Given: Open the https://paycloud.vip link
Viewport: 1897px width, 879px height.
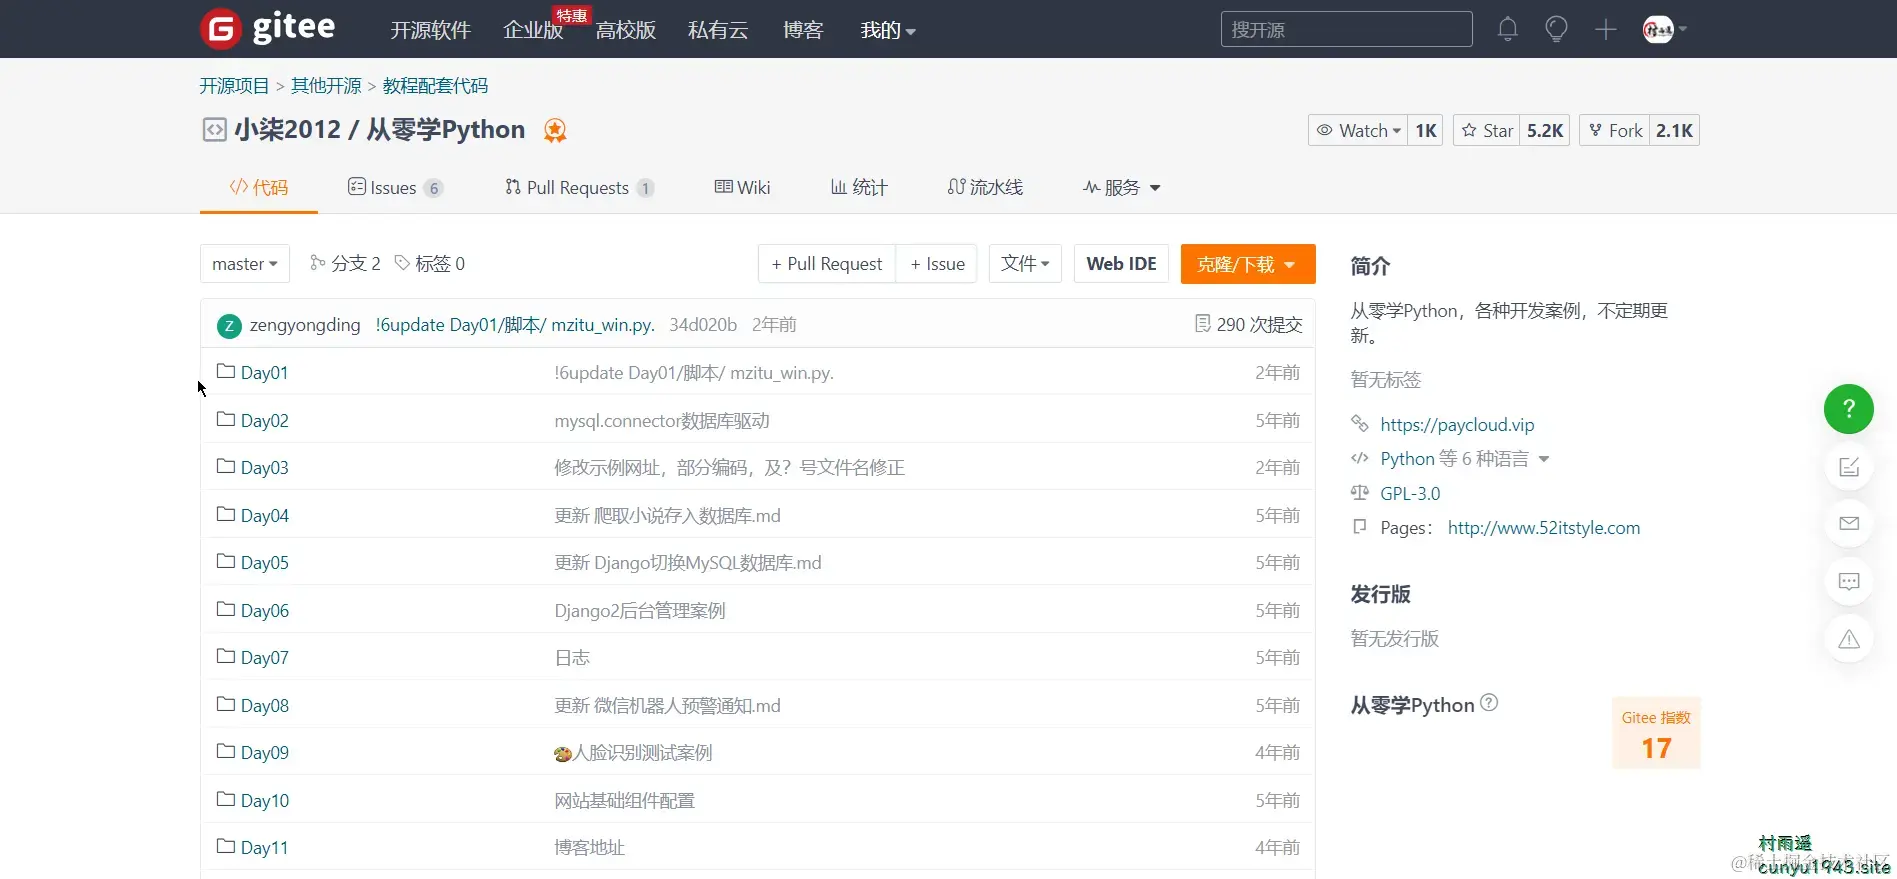Looking at the screenshot, I should (x=1457, y=425).
